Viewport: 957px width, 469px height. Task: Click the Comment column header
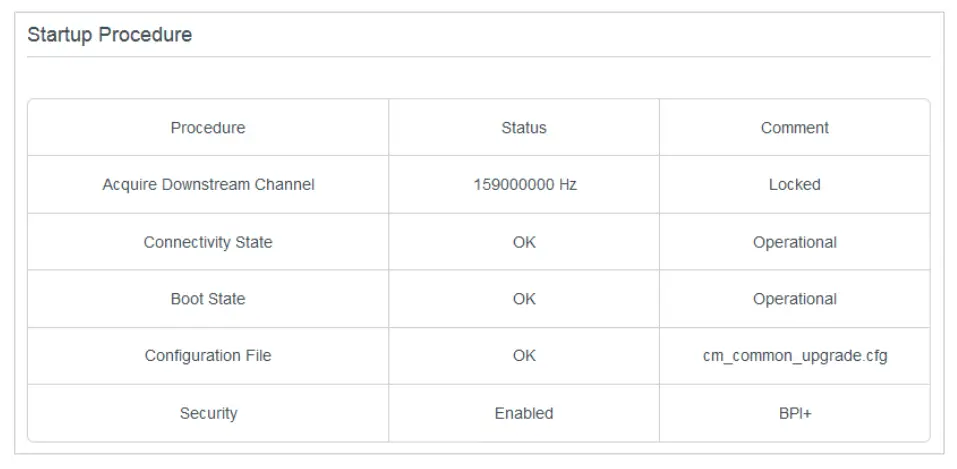795,128
